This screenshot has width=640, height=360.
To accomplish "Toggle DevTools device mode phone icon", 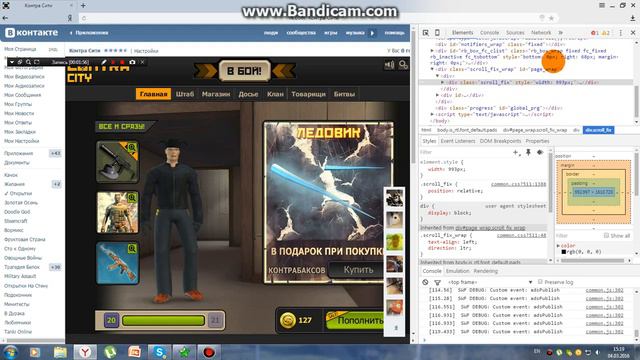I will [x=437, y=33].
